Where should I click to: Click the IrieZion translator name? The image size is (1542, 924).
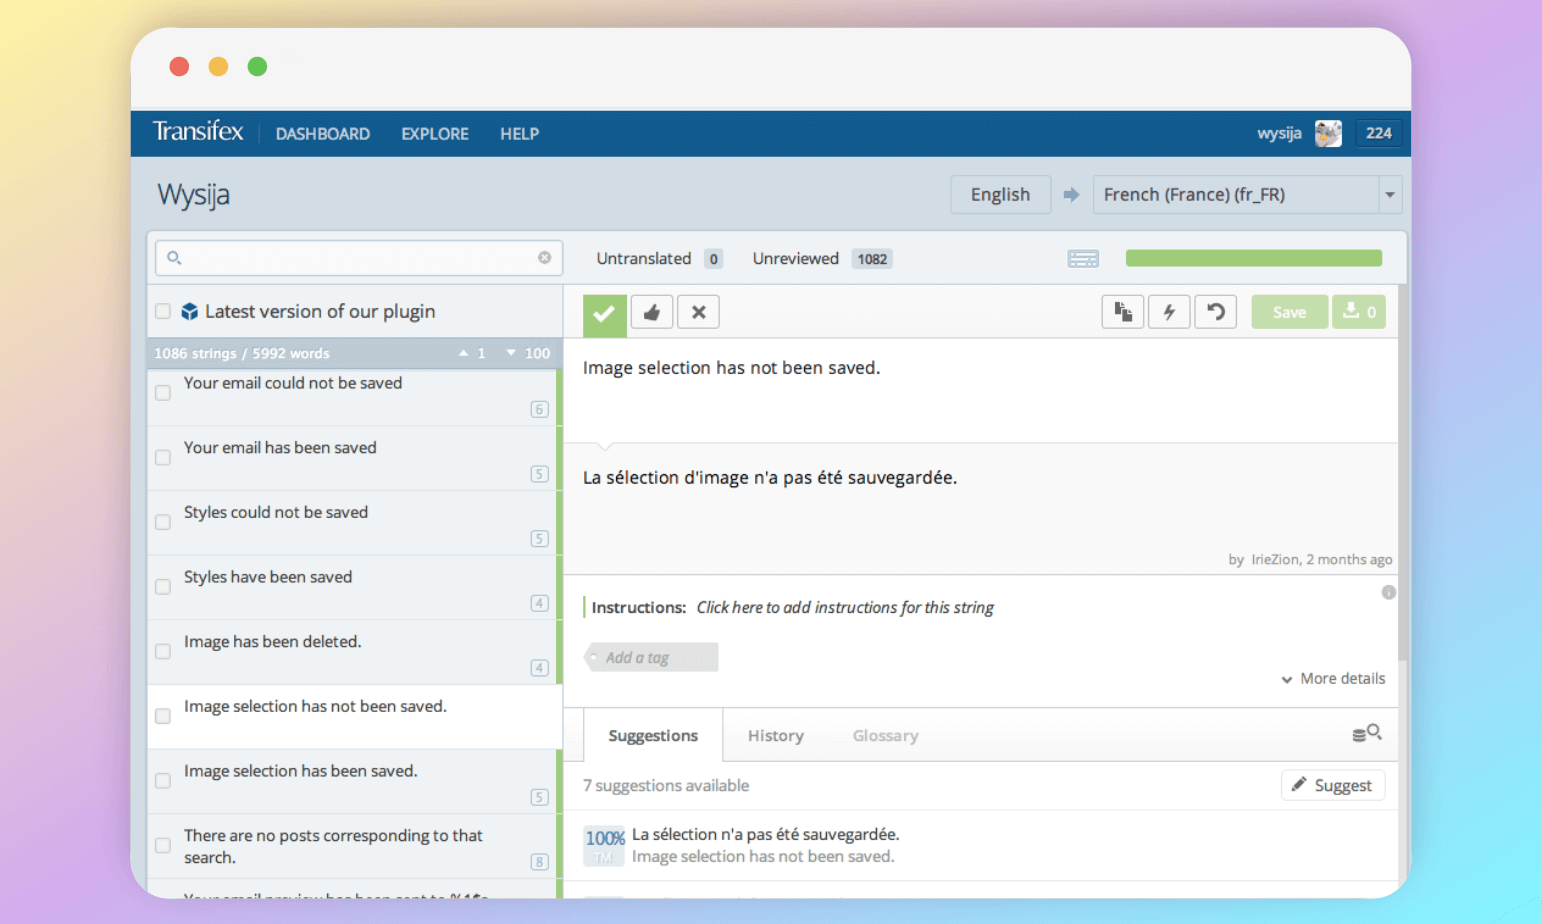click(1275, 559)
